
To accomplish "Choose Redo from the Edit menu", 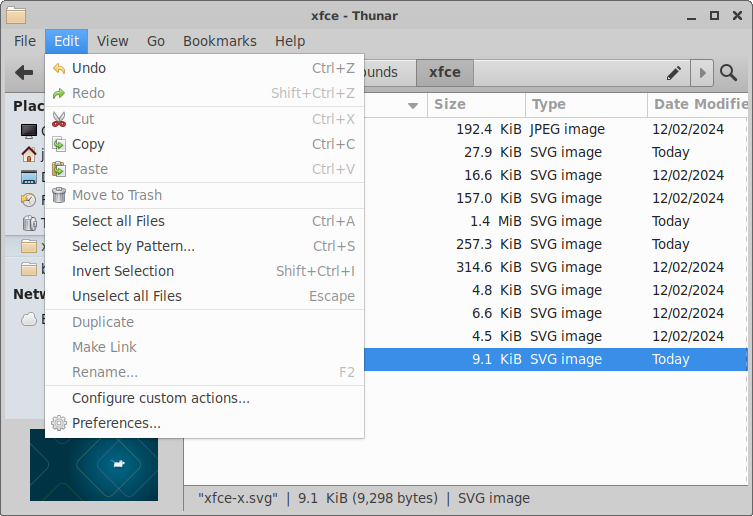I will click(x=204, y=93).
